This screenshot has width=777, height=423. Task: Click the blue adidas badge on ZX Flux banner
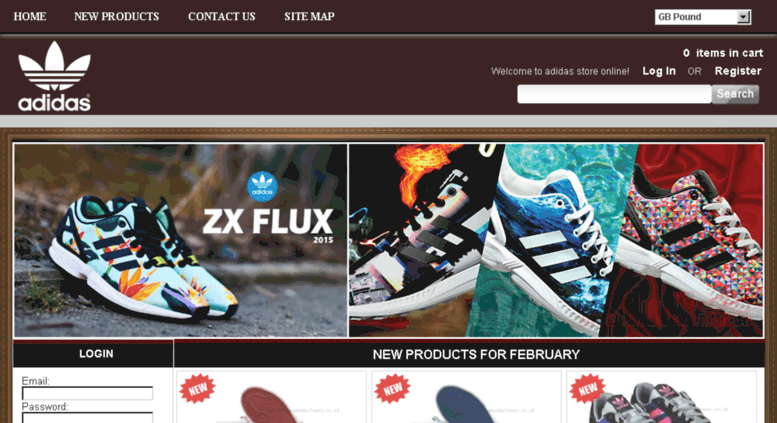(262, 187)
